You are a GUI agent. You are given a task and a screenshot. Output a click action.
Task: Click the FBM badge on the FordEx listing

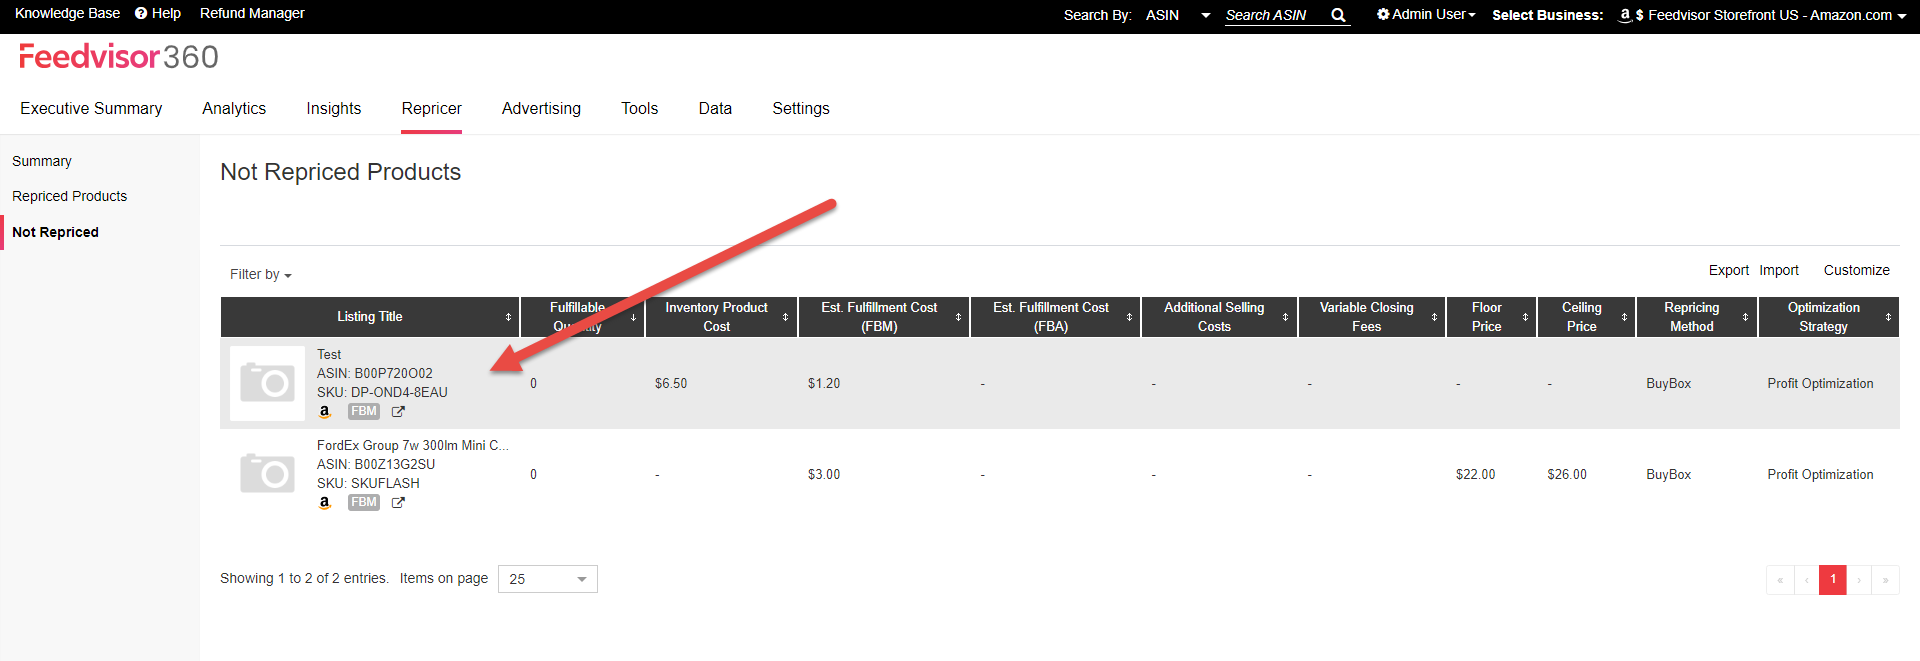coord(364,502)
